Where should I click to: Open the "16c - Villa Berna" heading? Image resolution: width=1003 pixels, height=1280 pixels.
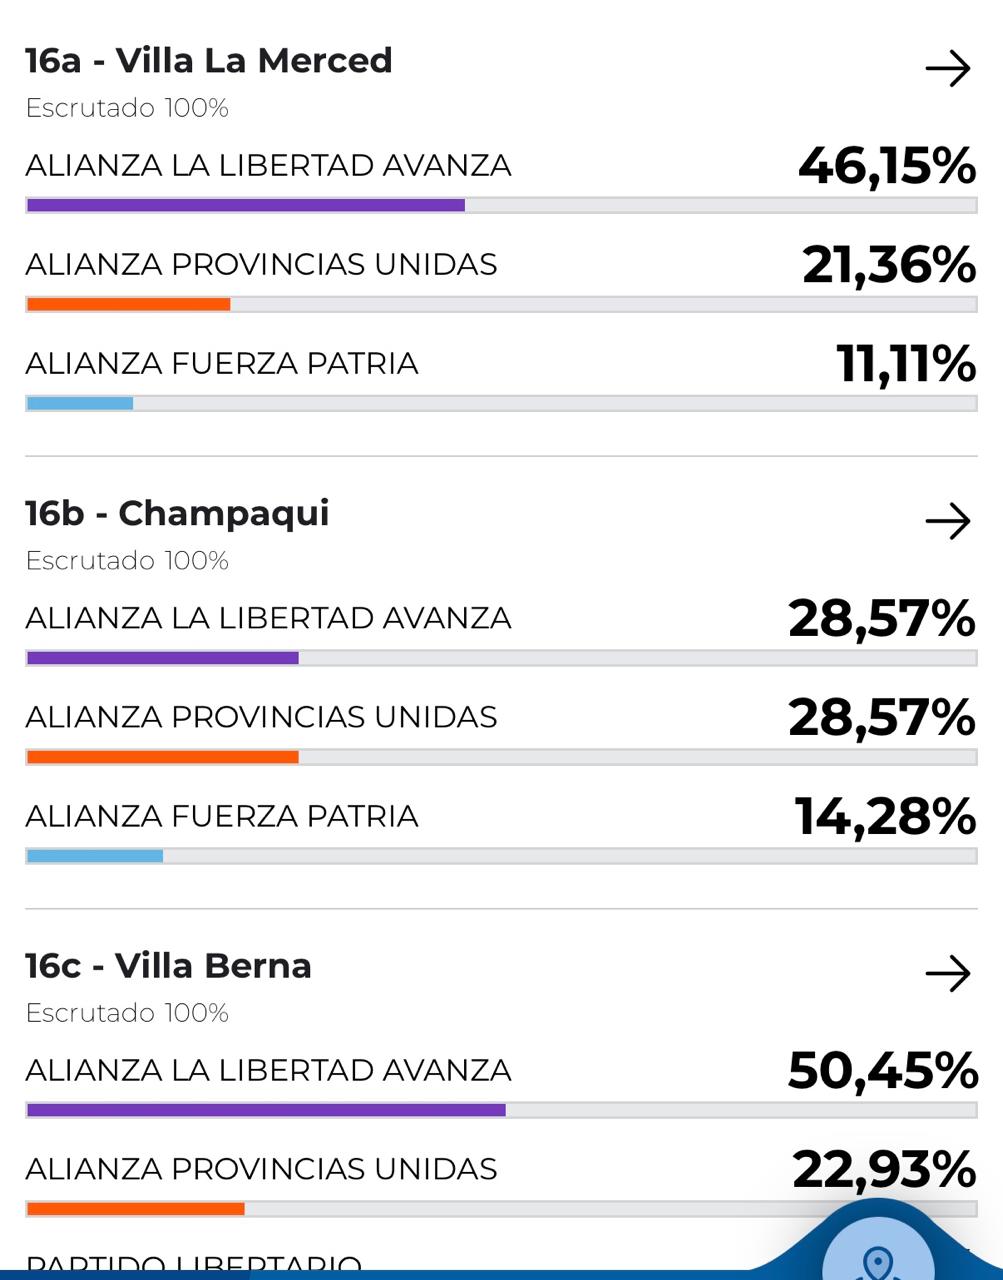tap(168, 966)
